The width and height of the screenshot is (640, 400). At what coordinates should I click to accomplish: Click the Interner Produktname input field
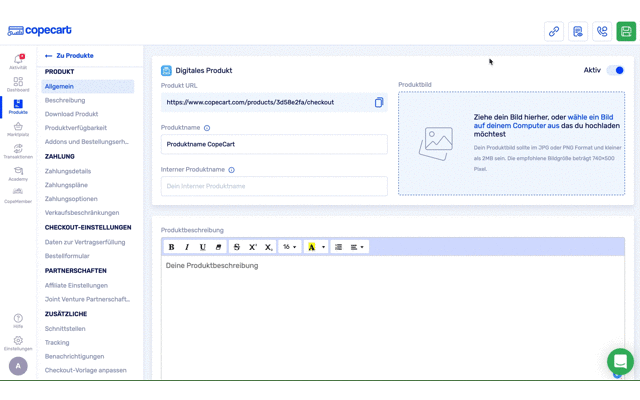(274, 186)
